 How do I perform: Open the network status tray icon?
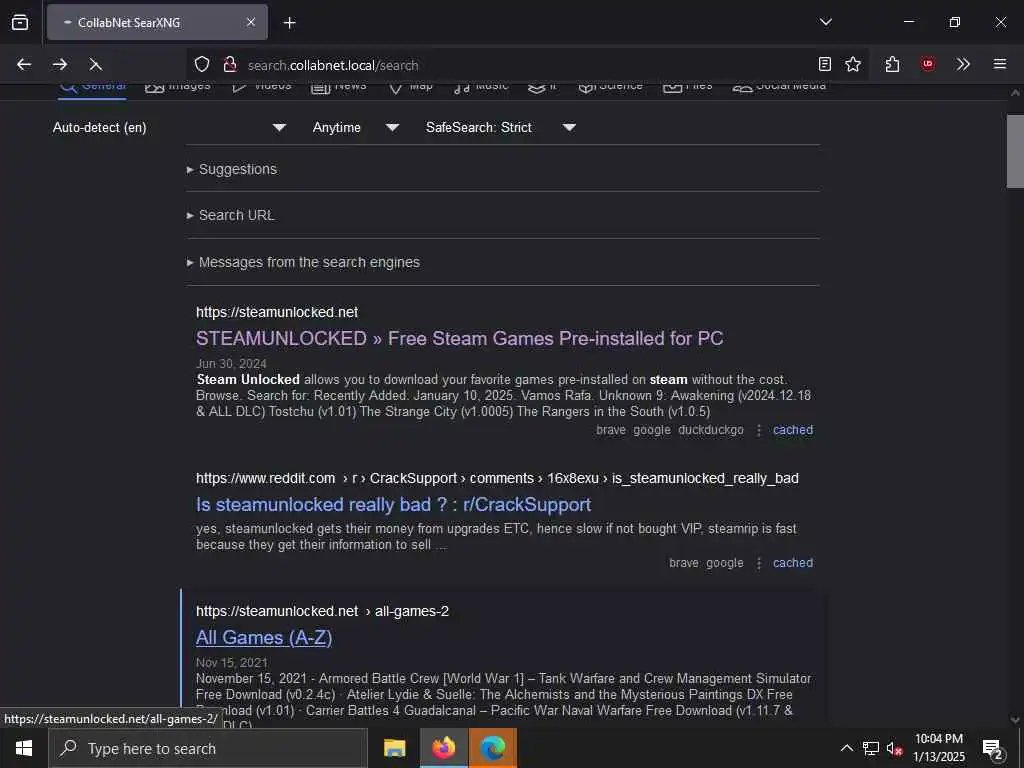click(871, 748)
